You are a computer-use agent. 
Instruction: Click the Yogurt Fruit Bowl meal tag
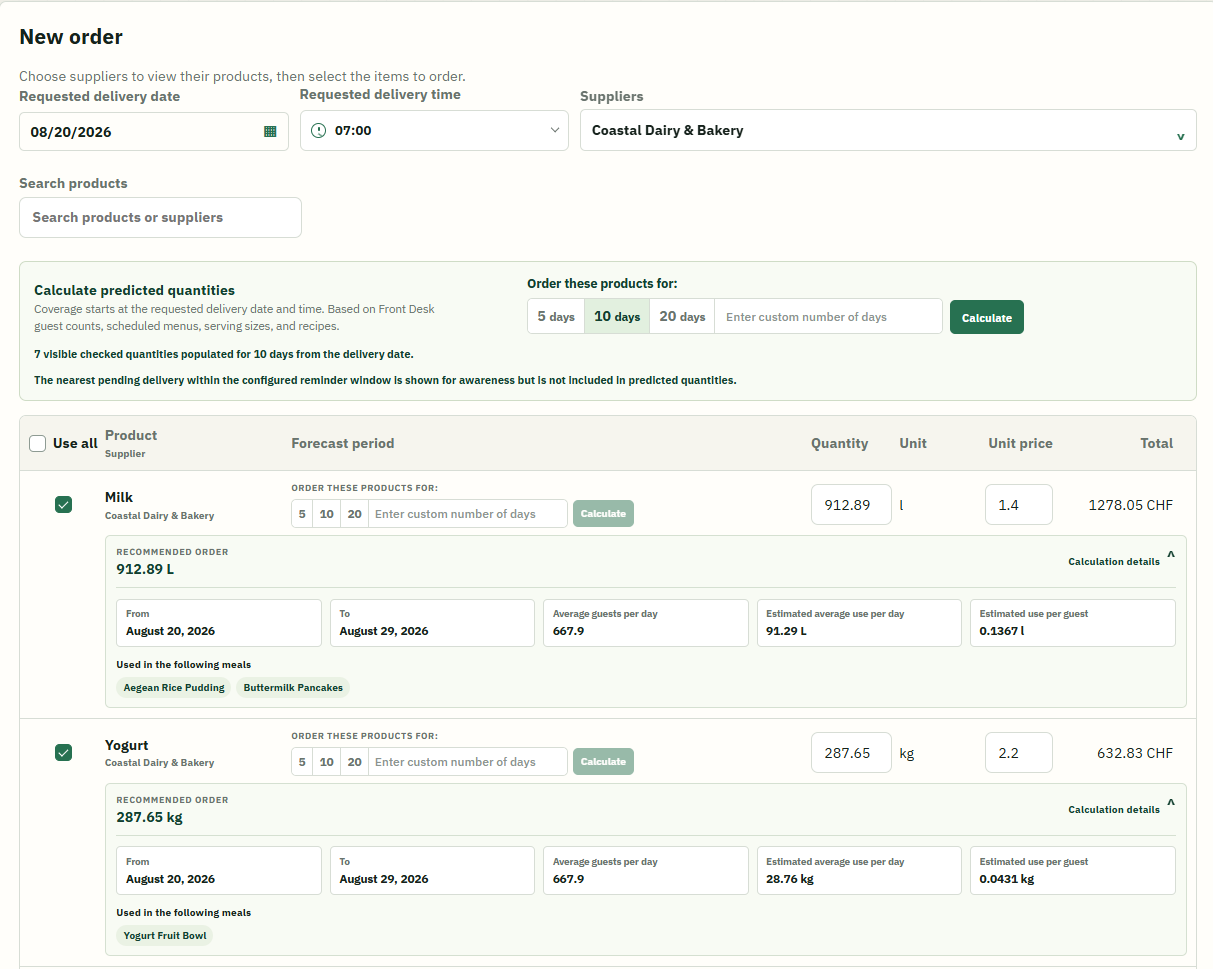pos(165,936)
